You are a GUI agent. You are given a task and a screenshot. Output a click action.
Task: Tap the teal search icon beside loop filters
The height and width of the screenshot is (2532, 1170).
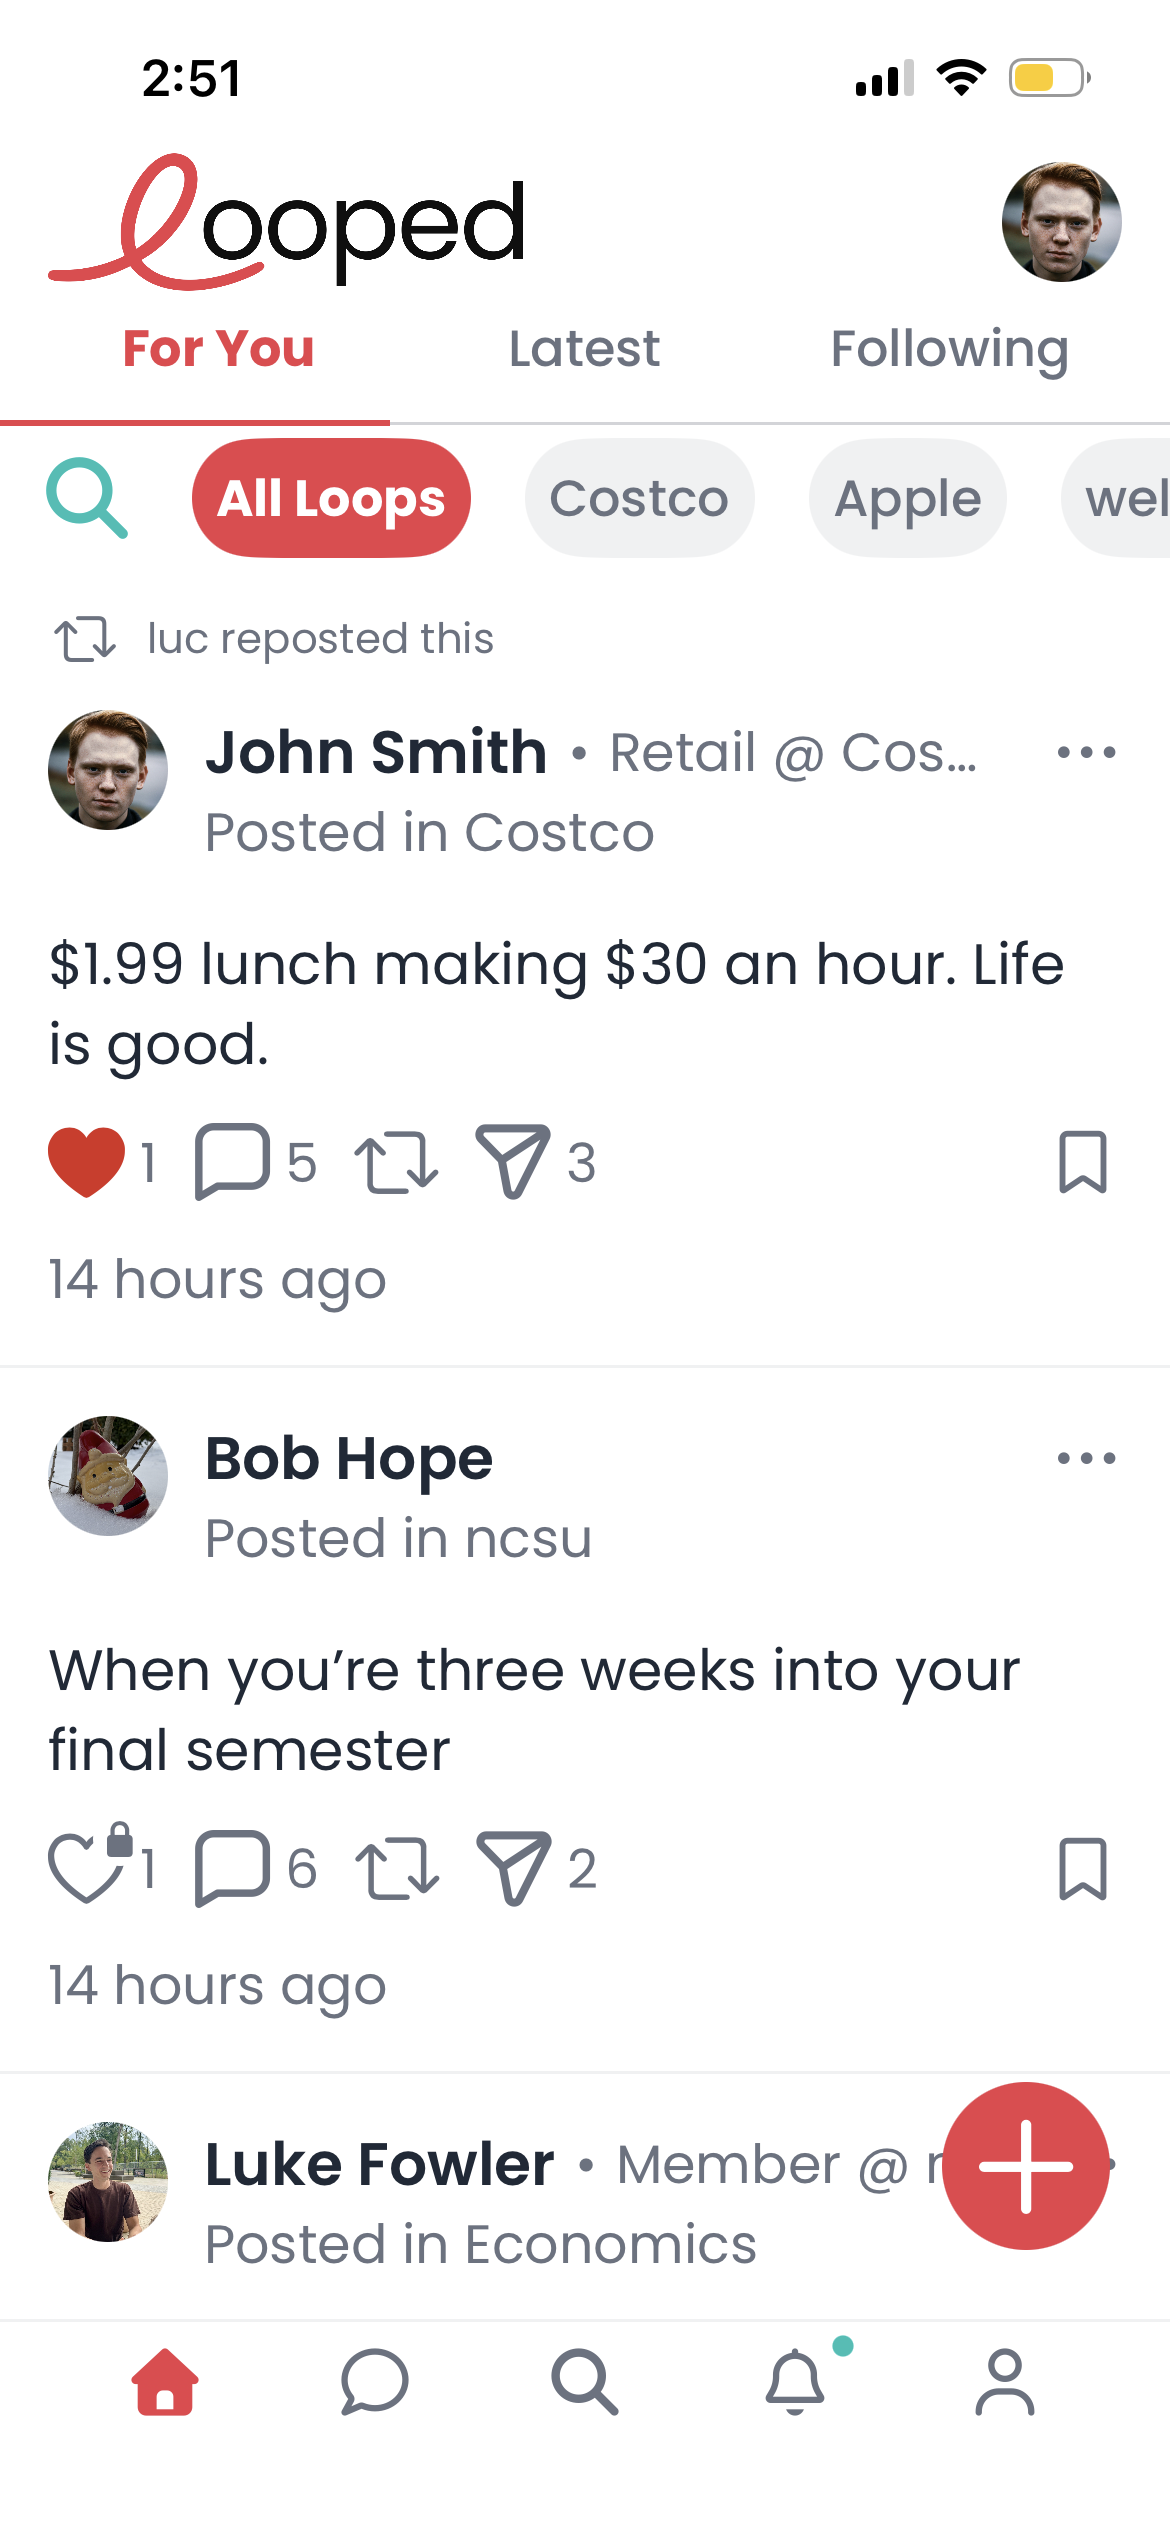(87, 498)
